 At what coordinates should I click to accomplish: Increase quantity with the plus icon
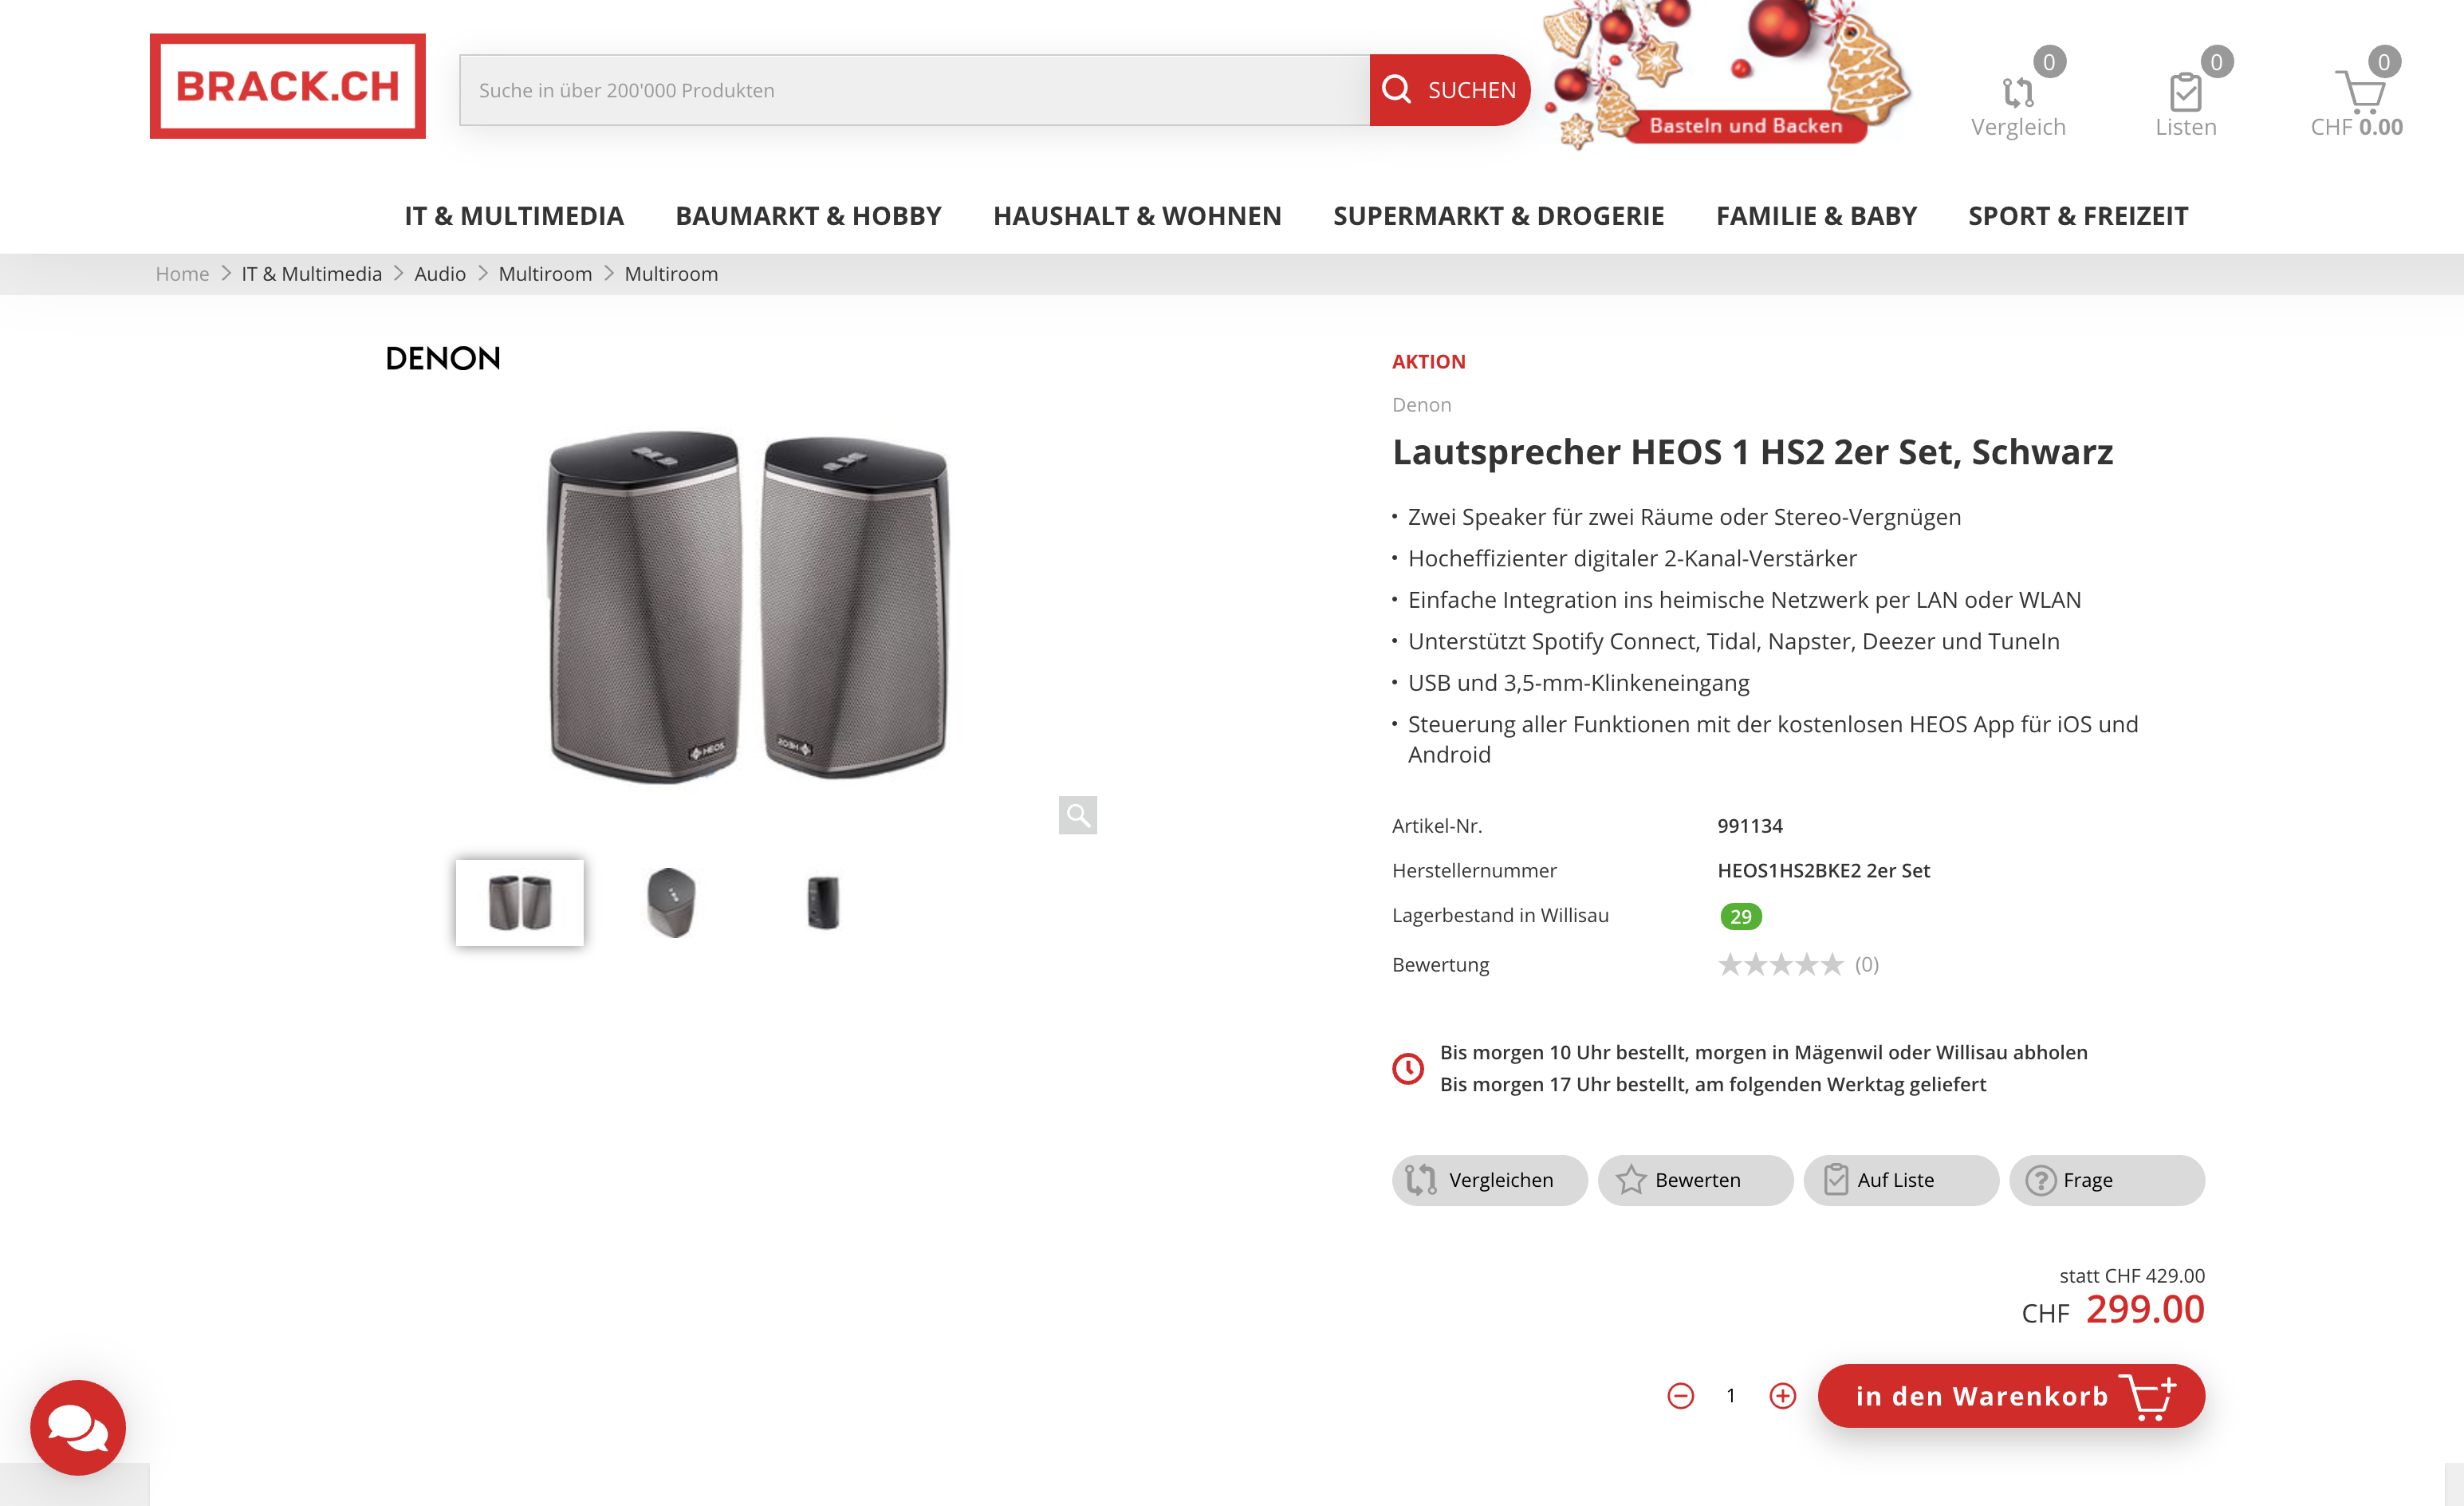1783,1396
